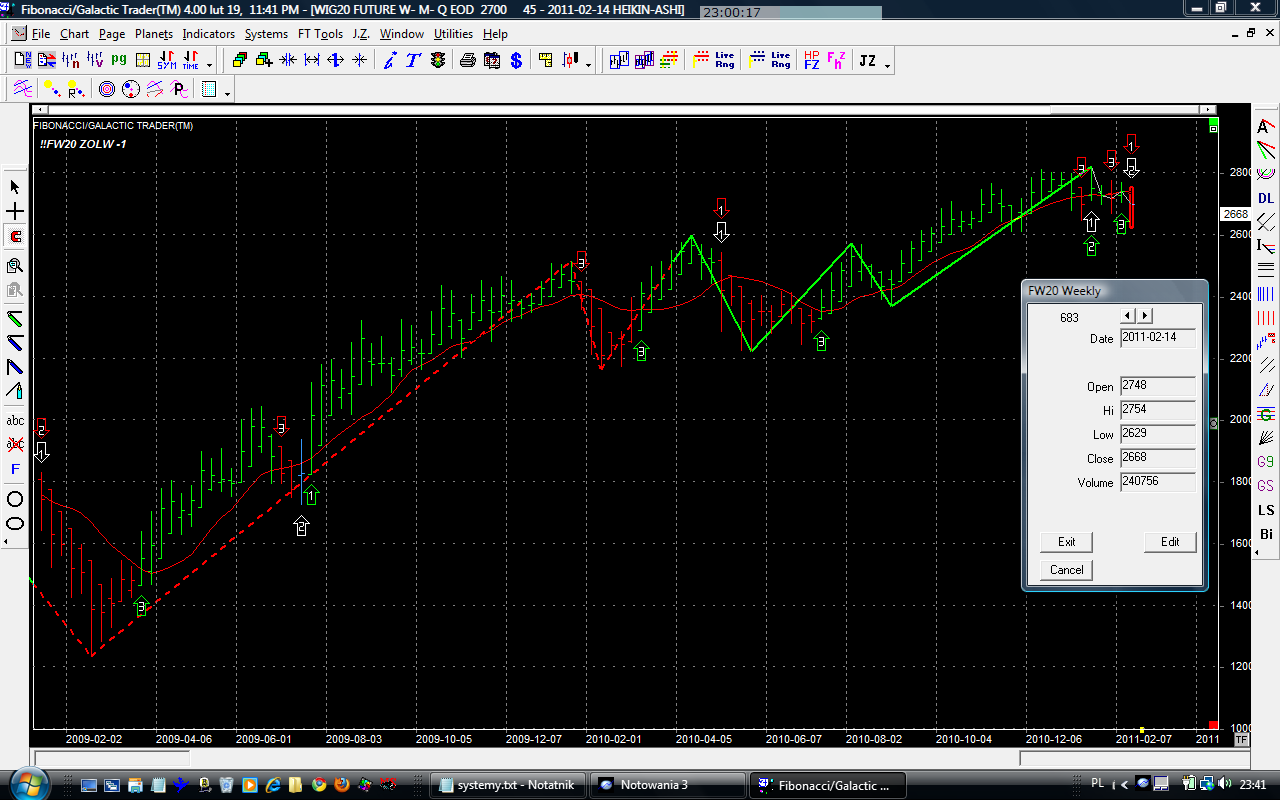Open the FT Tools menu

coord(320,33)
